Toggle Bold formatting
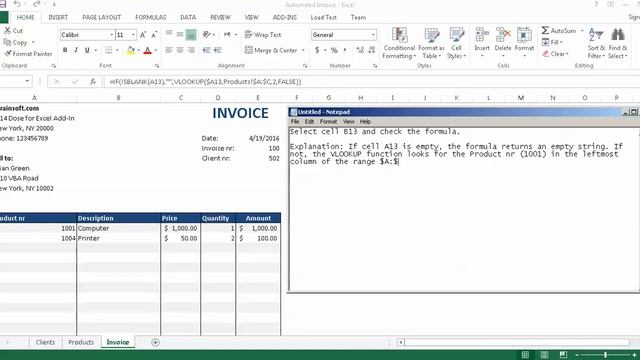This screenshot has width=640, height=360. pos(65,50)
